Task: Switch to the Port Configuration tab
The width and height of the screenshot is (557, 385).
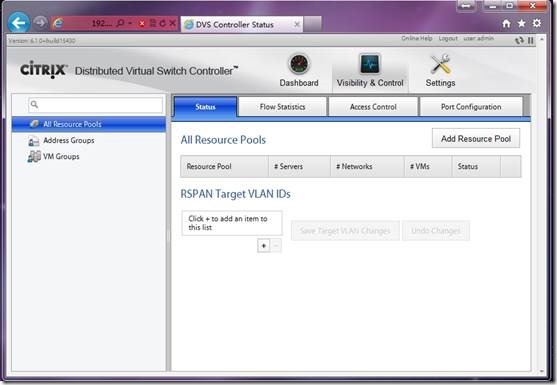Action: [471, 107]
